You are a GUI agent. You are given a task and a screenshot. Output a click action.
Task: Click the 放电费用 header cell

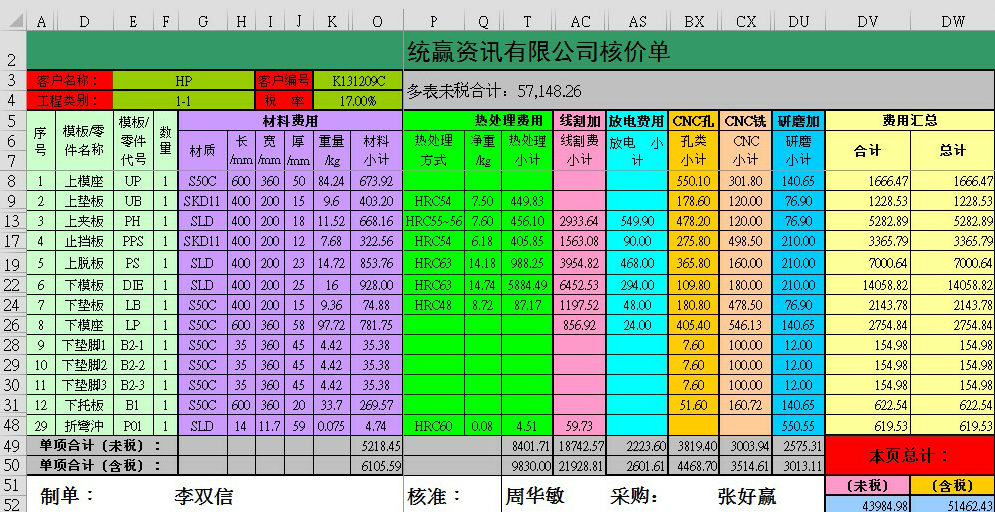tap(636, 121)
